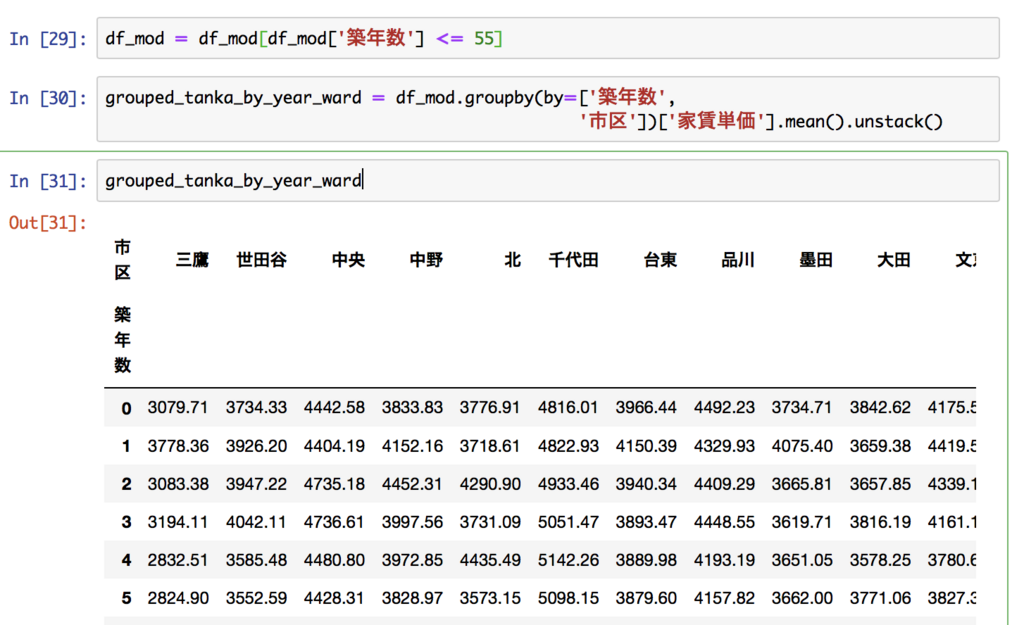
Task: Click cell value 4150.39
Action: pos(646,446)
